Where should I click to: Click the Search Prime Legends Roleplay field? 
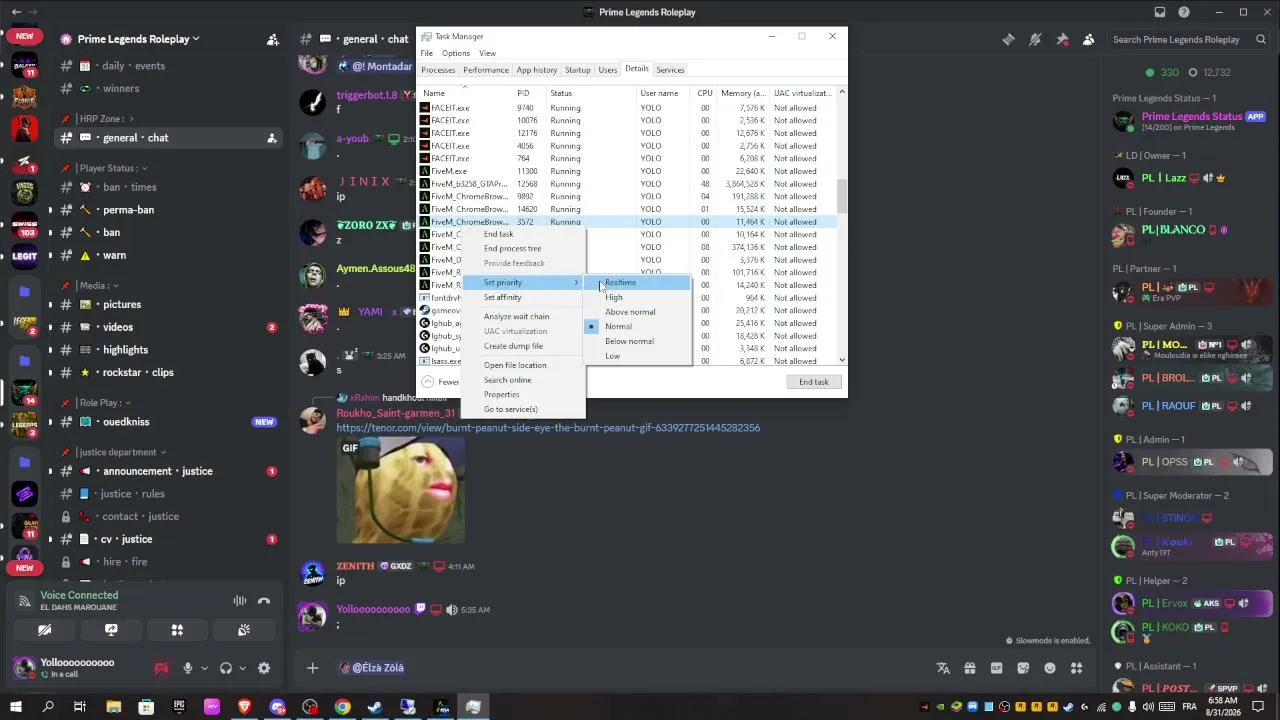pyautogui.click(x=1189, y=39)
